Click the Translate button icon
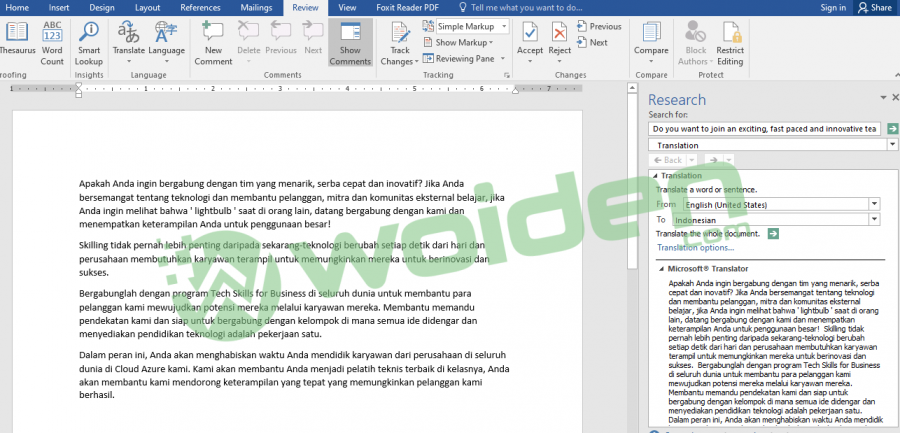The height and width of the screenshot is (433, 900). [x=129, y=32]
